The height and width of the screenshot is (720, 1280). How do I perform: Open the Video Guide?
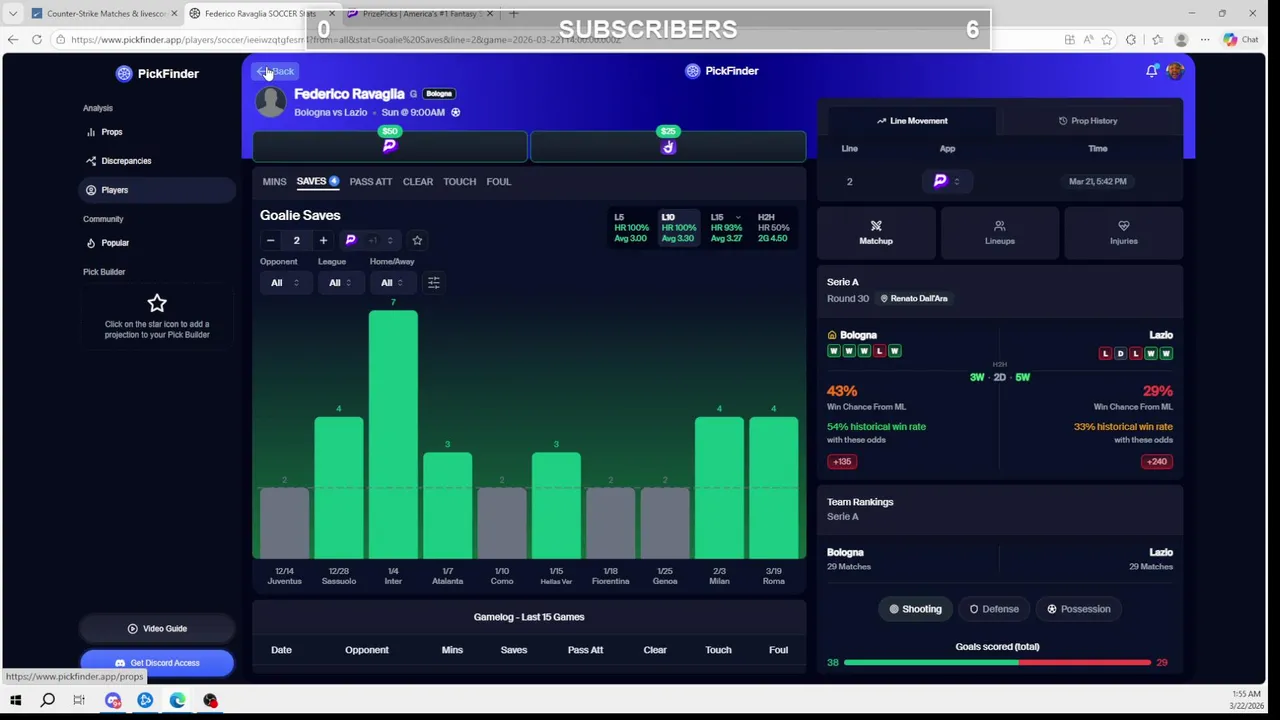click(157, 629)
